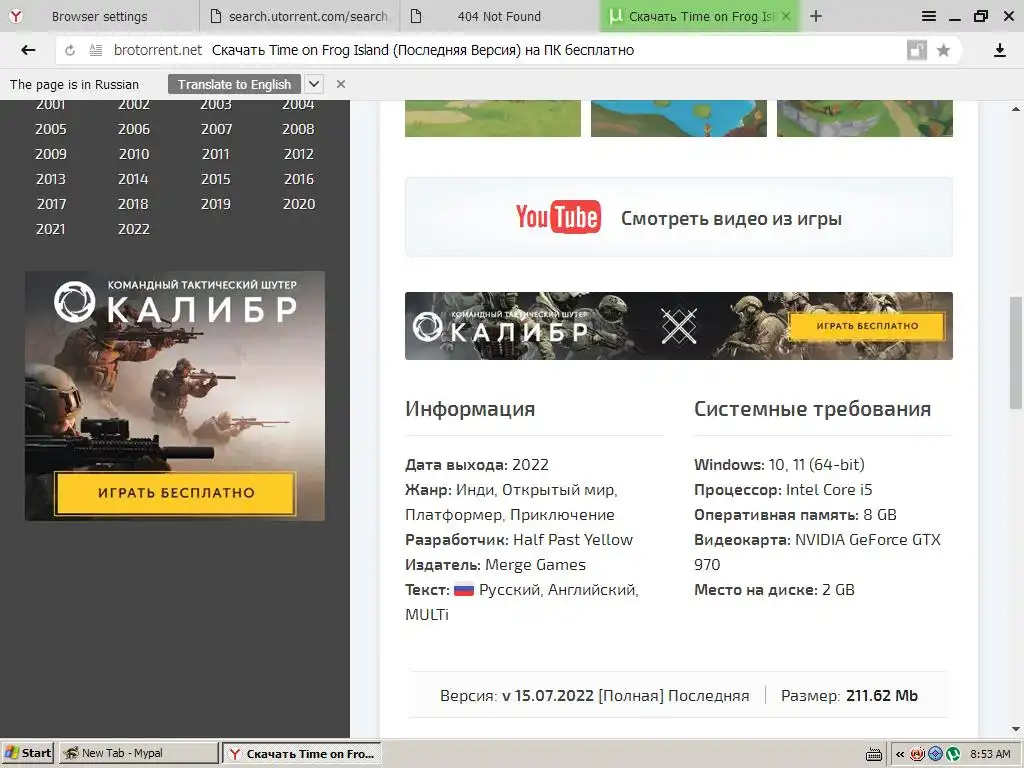This screenshot has height=768, width=1024.
Task: Open the on-screen keyboard tray icon
Action: pos(874,754)
